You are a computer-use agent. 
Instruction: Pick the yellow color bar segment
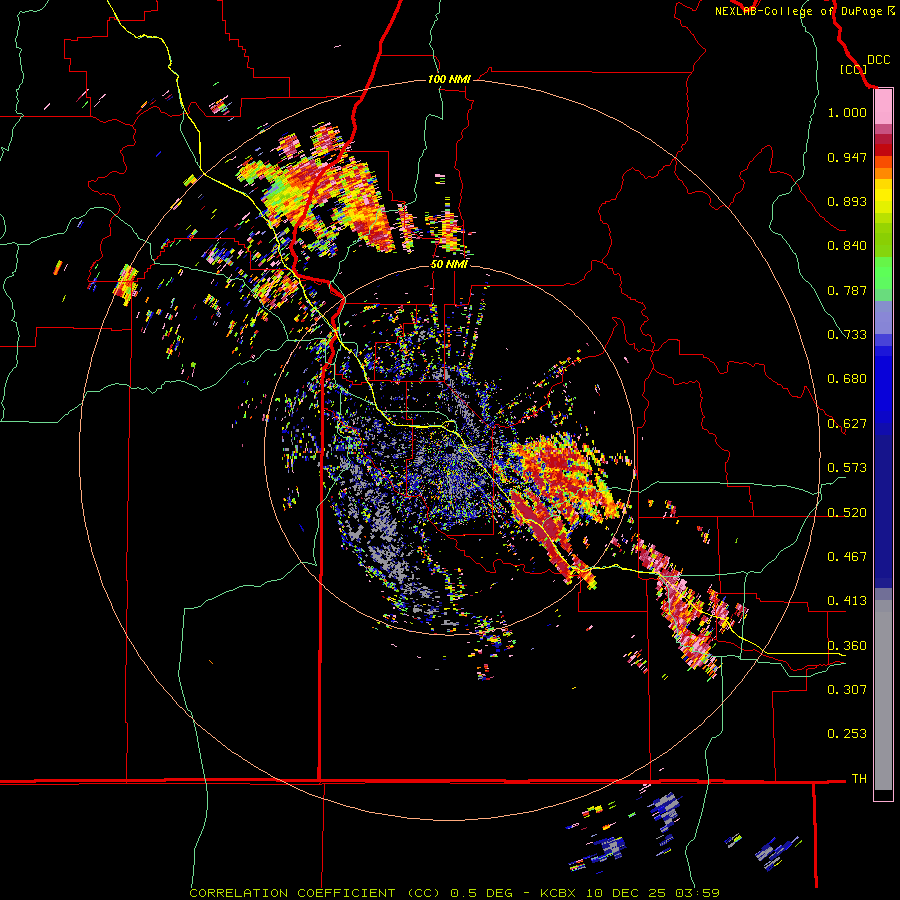click(883, 196)
